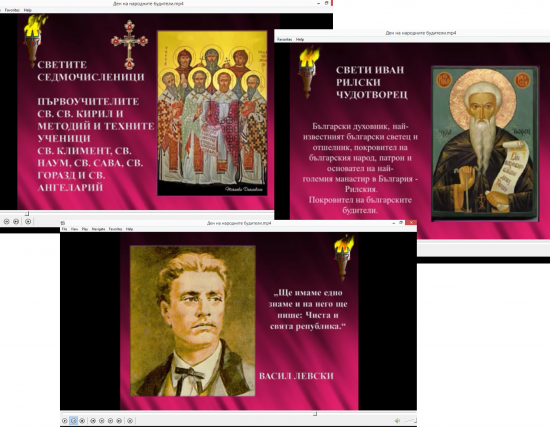Open Favorites menu in right player window
This screenshot has width=550, height=427.
(x=284, y=39)
